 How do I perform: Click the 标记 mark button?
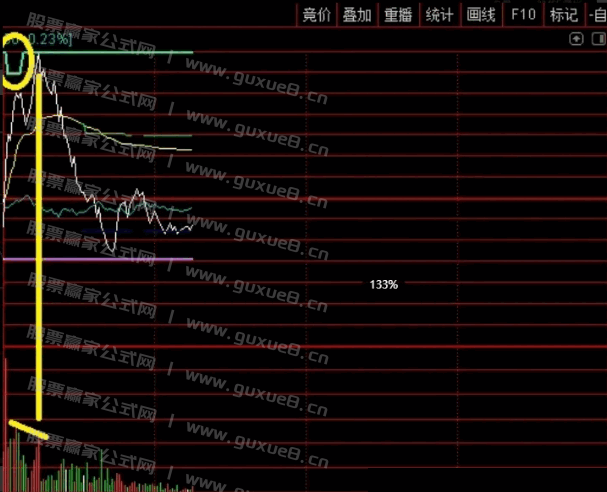tap(563, 14)
